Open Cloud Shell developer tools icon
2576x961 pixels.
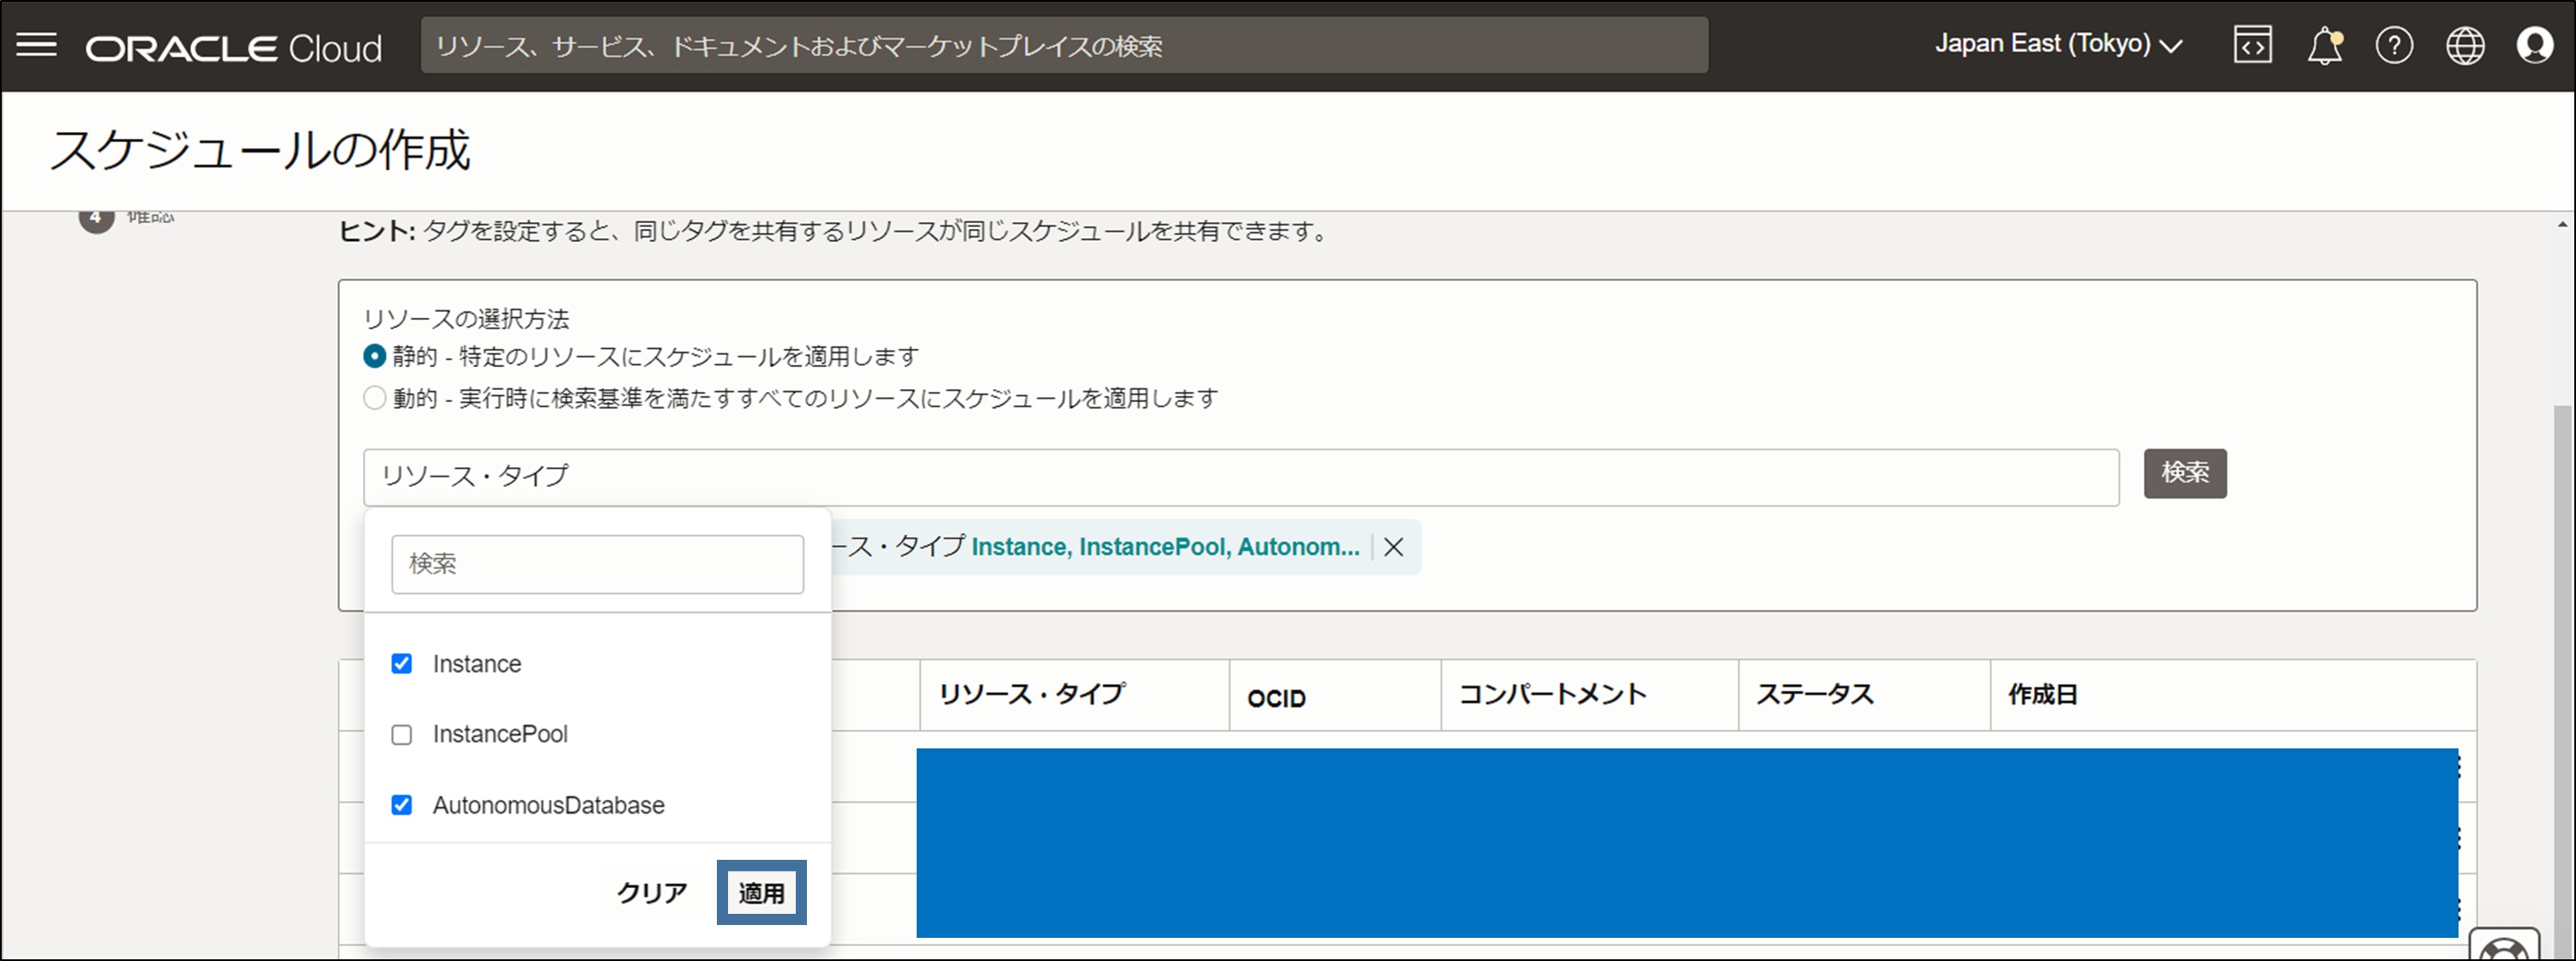tap(2252, 45)
